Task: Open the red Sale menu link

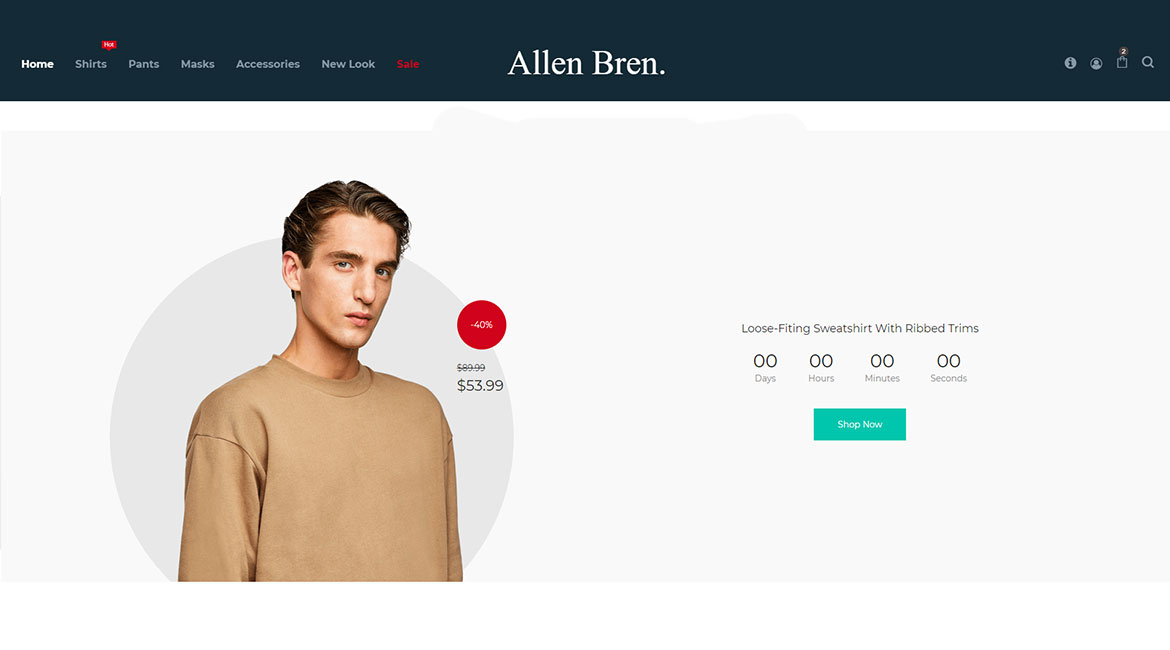Action: click(407, 64)
